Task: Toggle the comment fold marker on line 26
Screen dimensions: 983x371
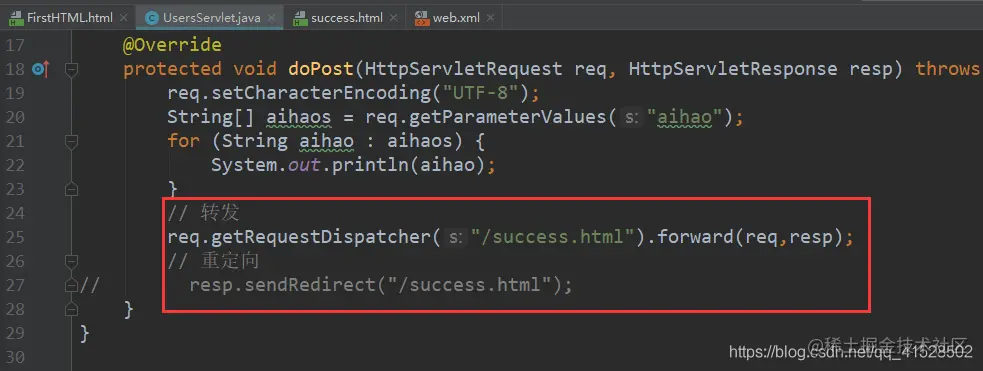Action: point(71,261)
